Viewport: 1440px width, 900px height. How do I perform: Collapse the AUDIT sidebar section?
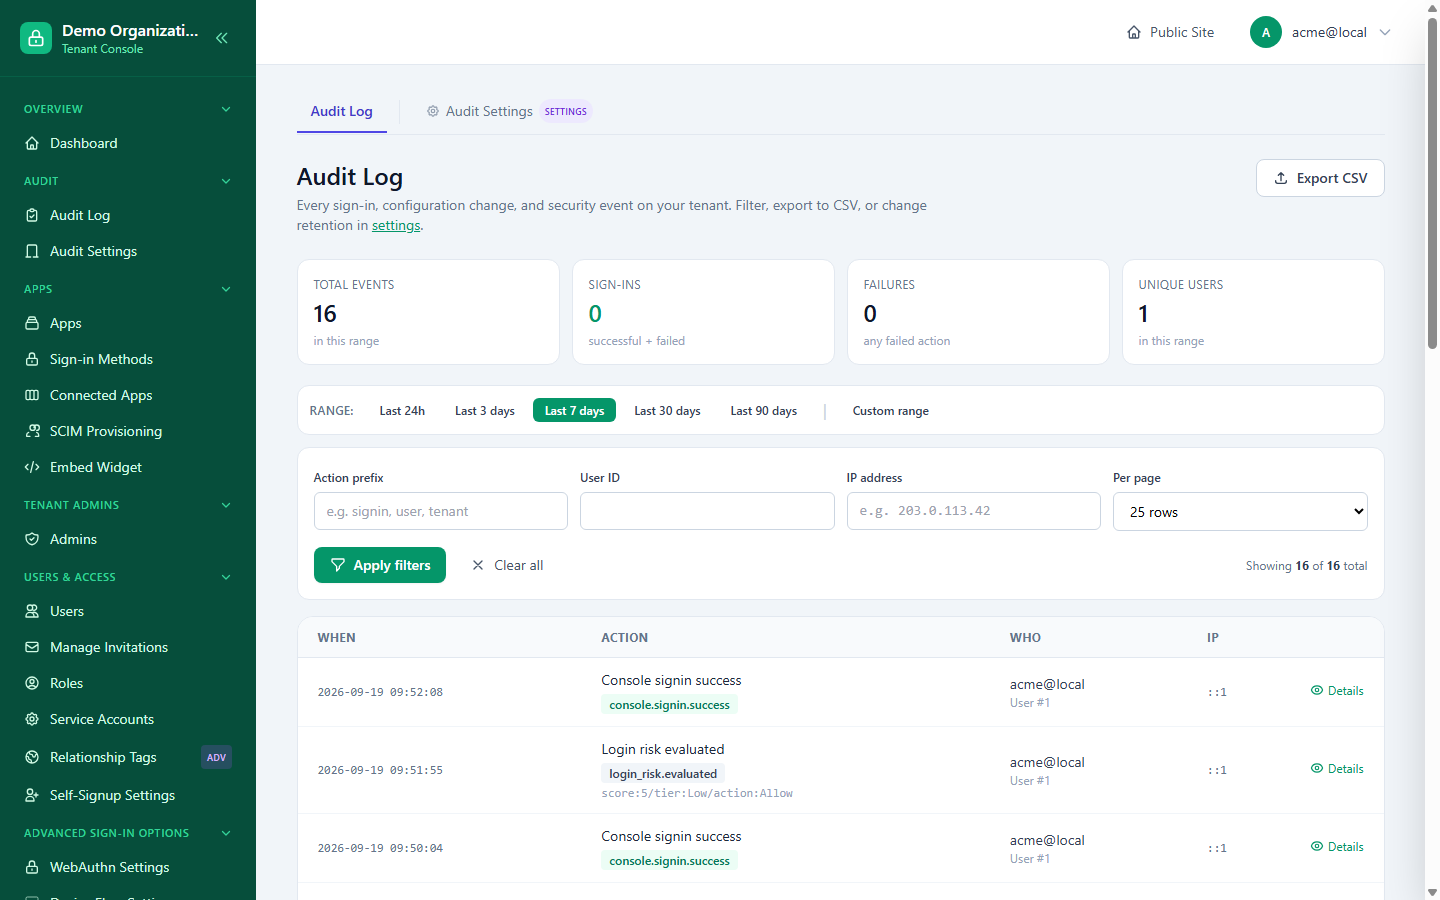226,181
